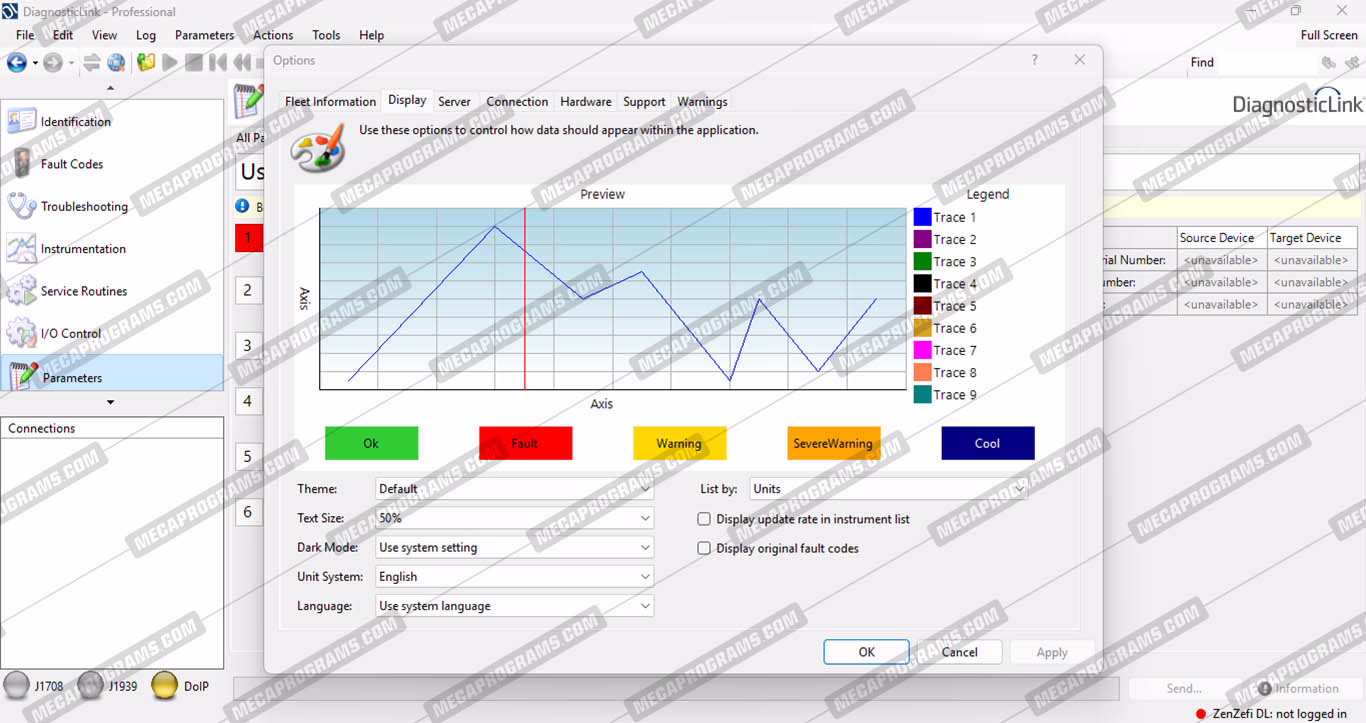Viewport: 1366px width, 723px height.
Task: Open Fault Codes in the sidebar
Action: [71, 164]
